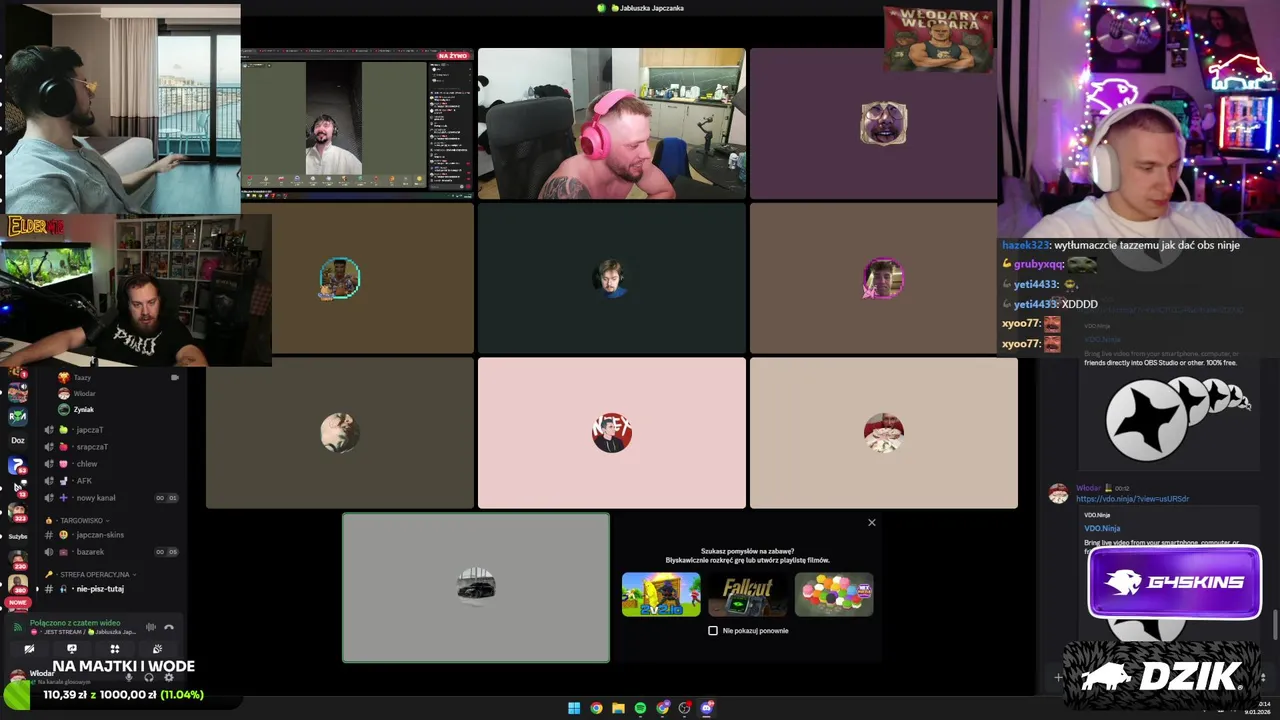Mute microphone in user panel

129,677
